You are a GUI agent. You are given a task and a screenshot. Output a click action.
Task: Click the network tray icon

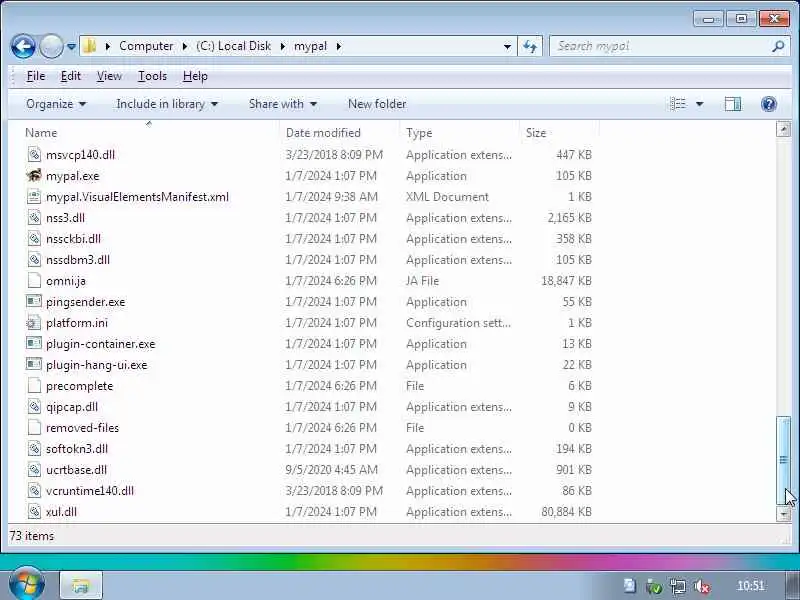pyautogui.click(x=678, y=586)
